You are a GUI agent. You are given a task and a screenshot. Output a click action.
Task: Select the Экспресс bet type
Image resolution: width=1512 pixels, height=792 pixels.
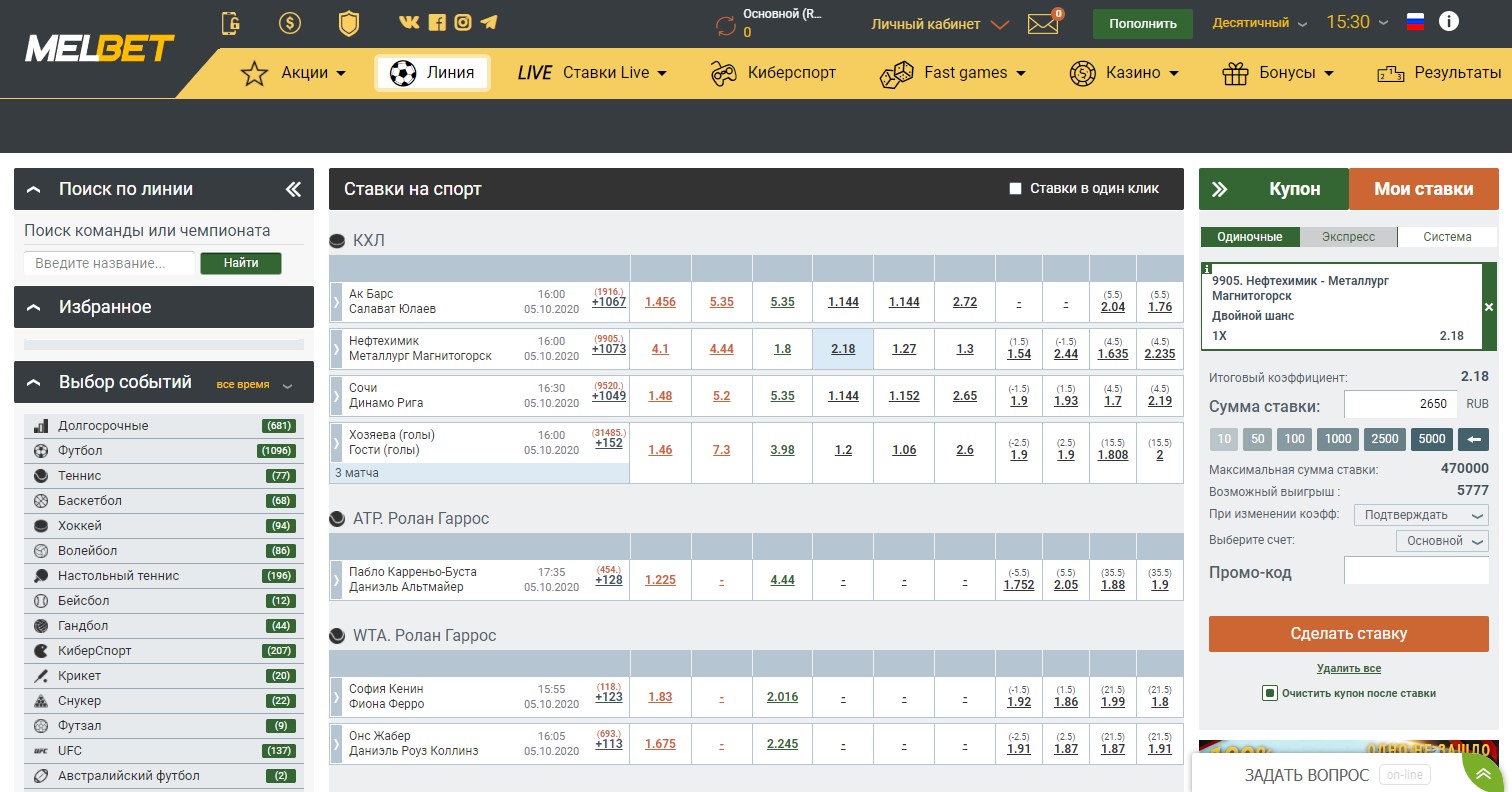coord(1348,237)
